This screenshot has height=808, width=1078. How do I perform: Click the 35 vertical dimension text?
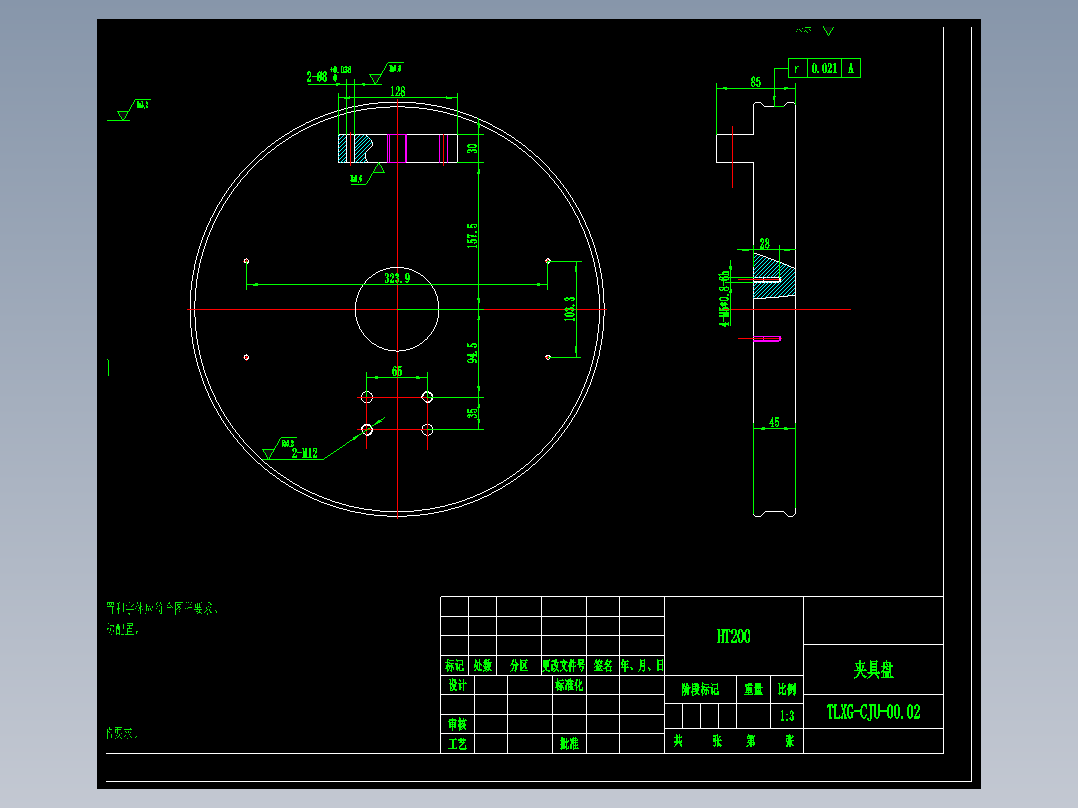[472, 413]
